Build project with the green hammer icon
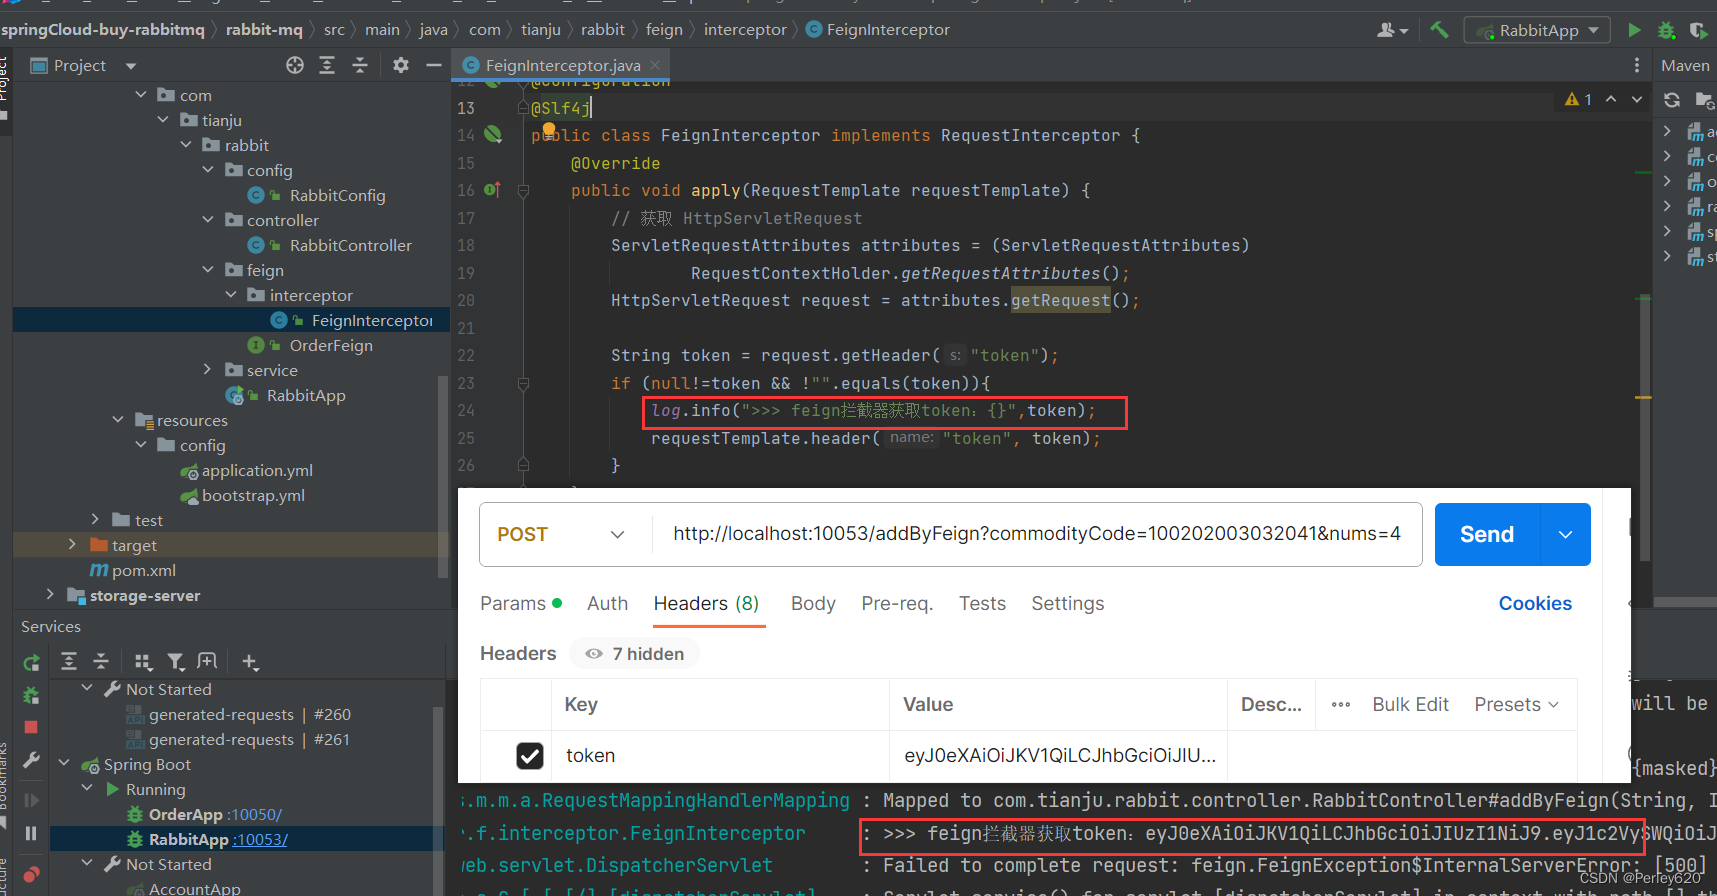Screen dimensions: 1717x896 coord(1439,30)
